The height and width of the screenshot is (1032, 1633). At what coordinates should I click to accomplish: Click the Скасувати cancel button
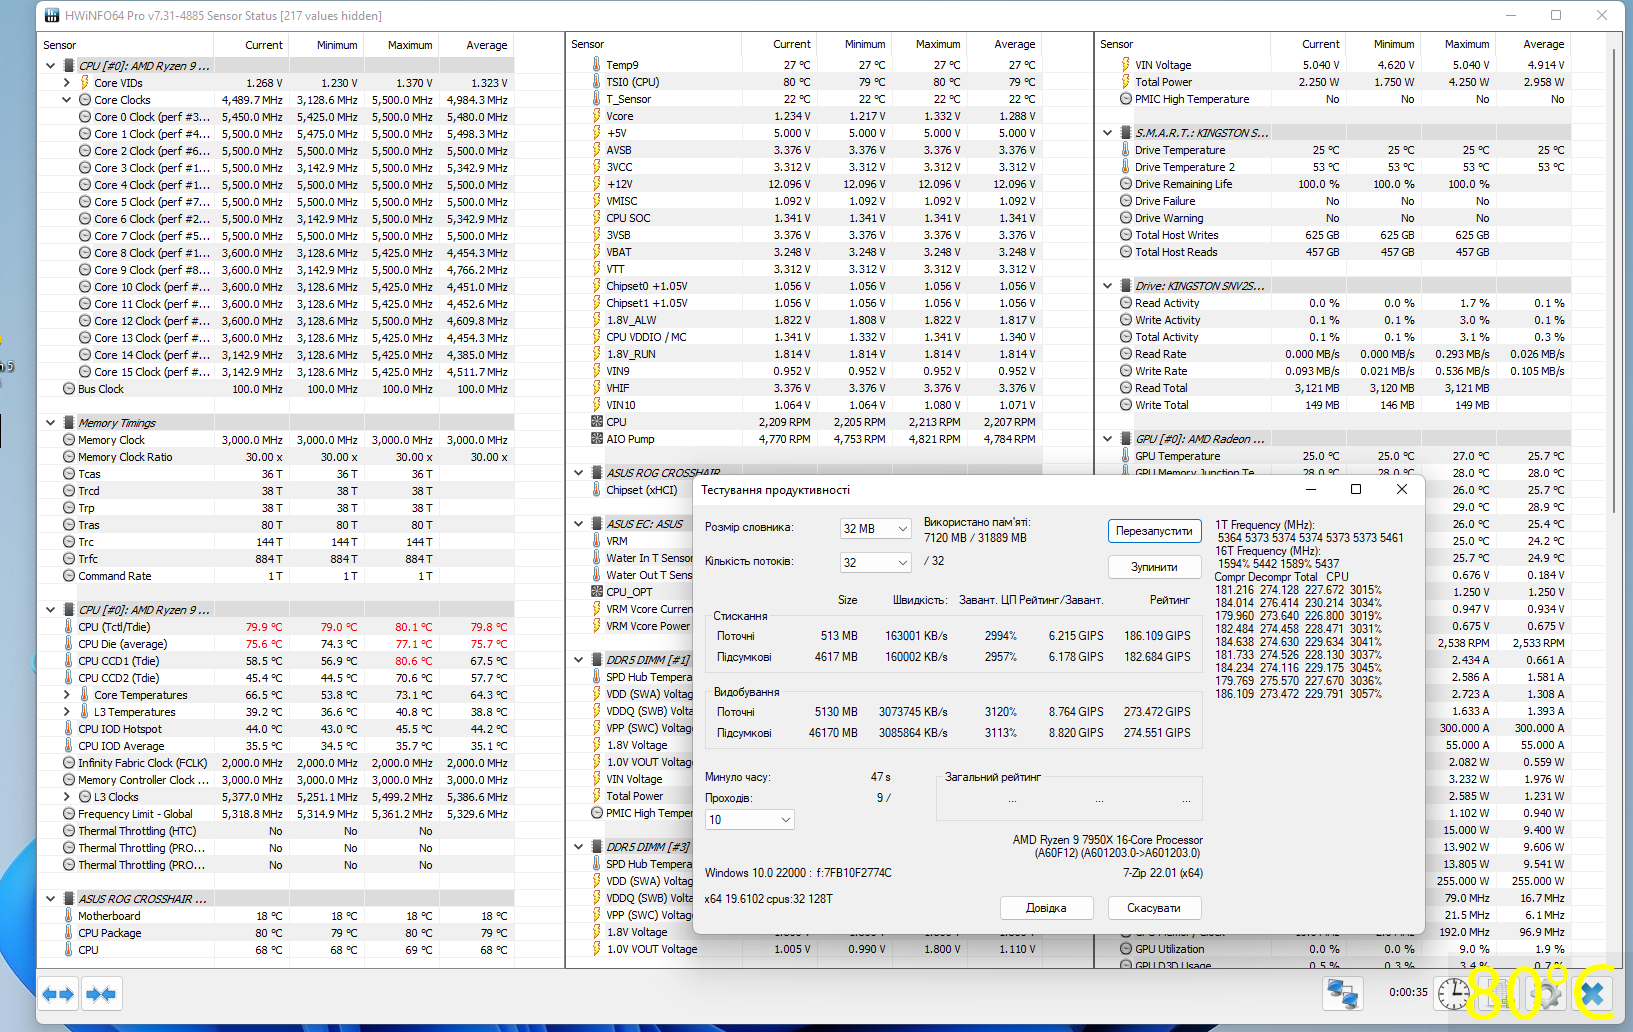click(1153, 908)
